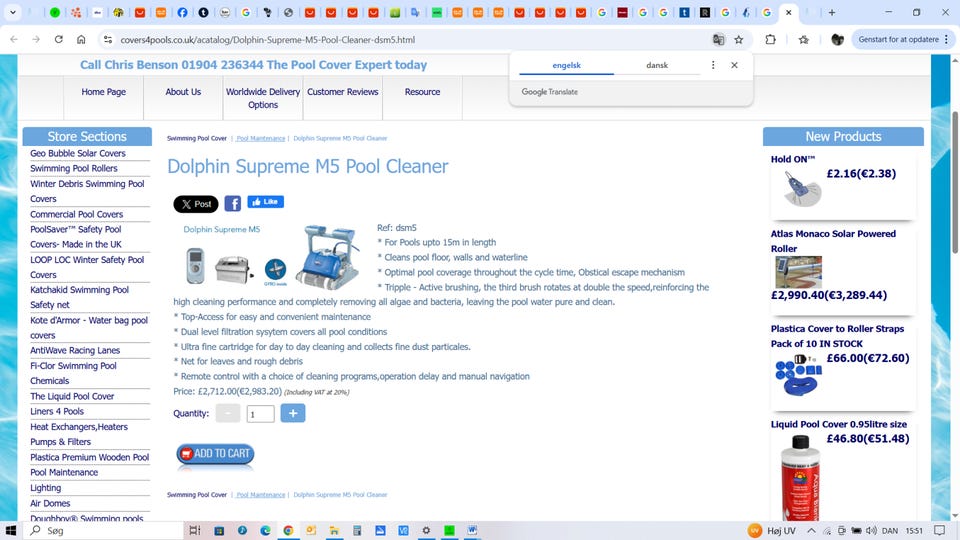Close the Google Translate popup
Image resolution: width=960 pixels, height=540 pixels.
click(x=734, y=65)
